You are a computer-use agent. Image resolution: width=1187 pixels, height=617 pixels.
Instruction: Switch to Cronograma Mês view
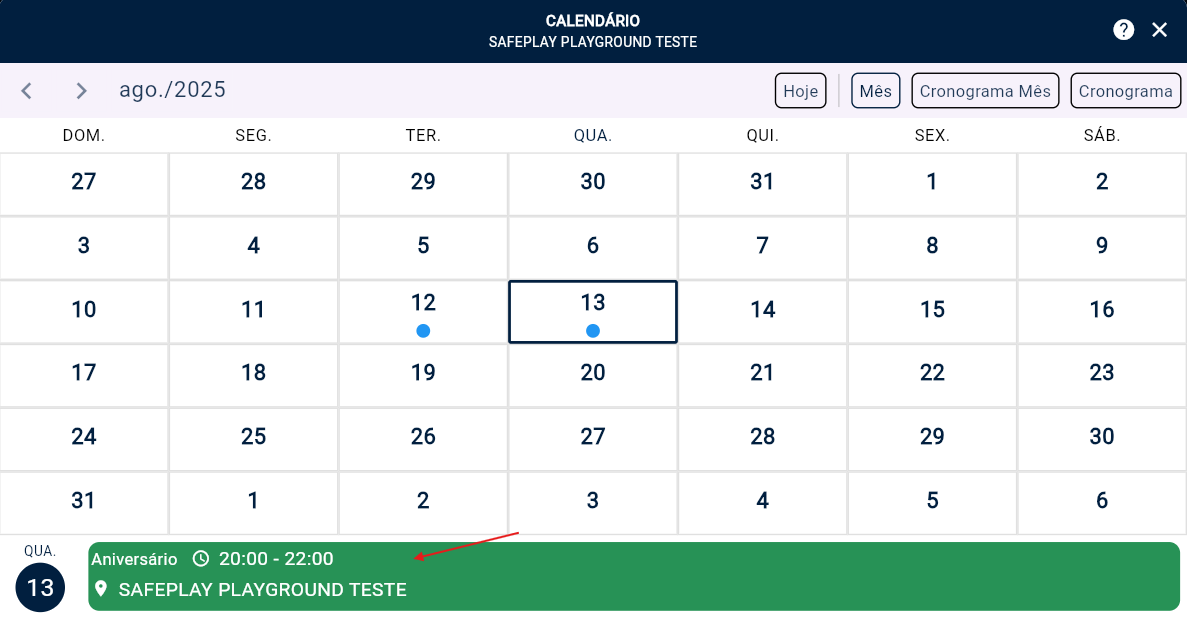985,91
